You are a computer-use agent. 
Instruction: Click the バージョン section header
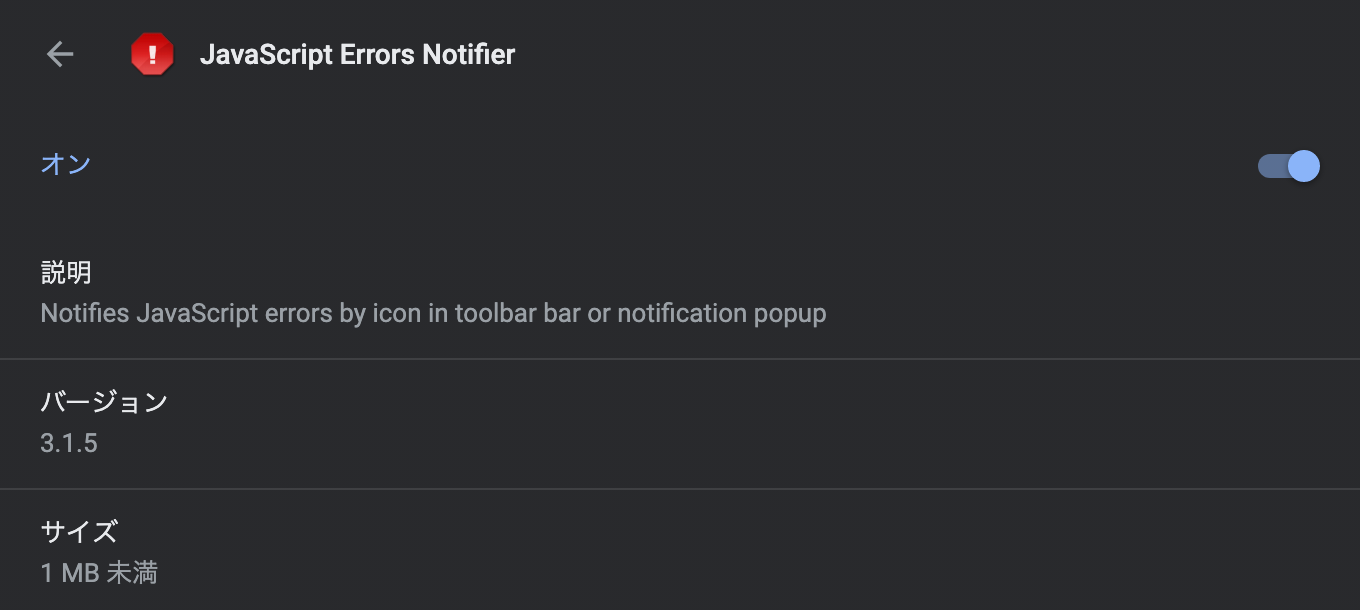[104, 401]
